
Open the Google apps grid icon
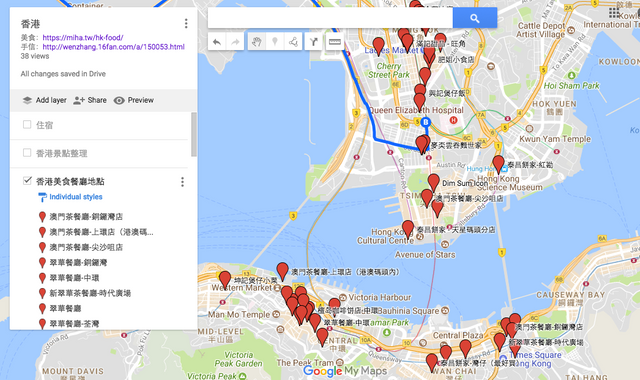tap(614, 13)
